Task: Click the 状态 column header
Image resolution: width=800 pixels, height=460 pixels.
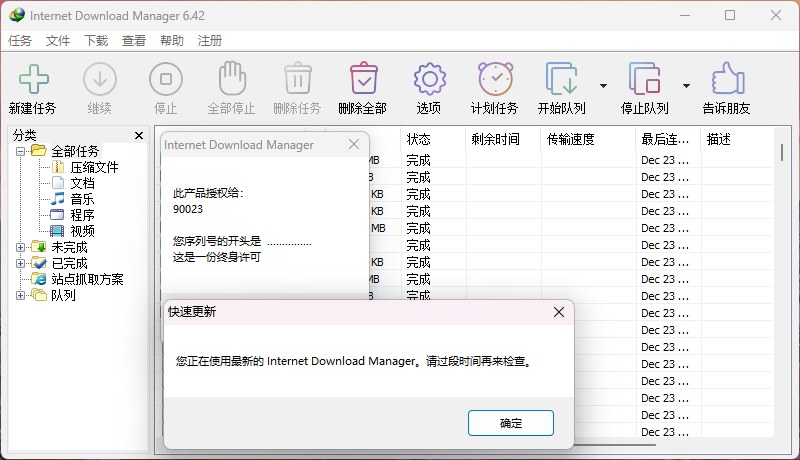Action: [419, 139]
